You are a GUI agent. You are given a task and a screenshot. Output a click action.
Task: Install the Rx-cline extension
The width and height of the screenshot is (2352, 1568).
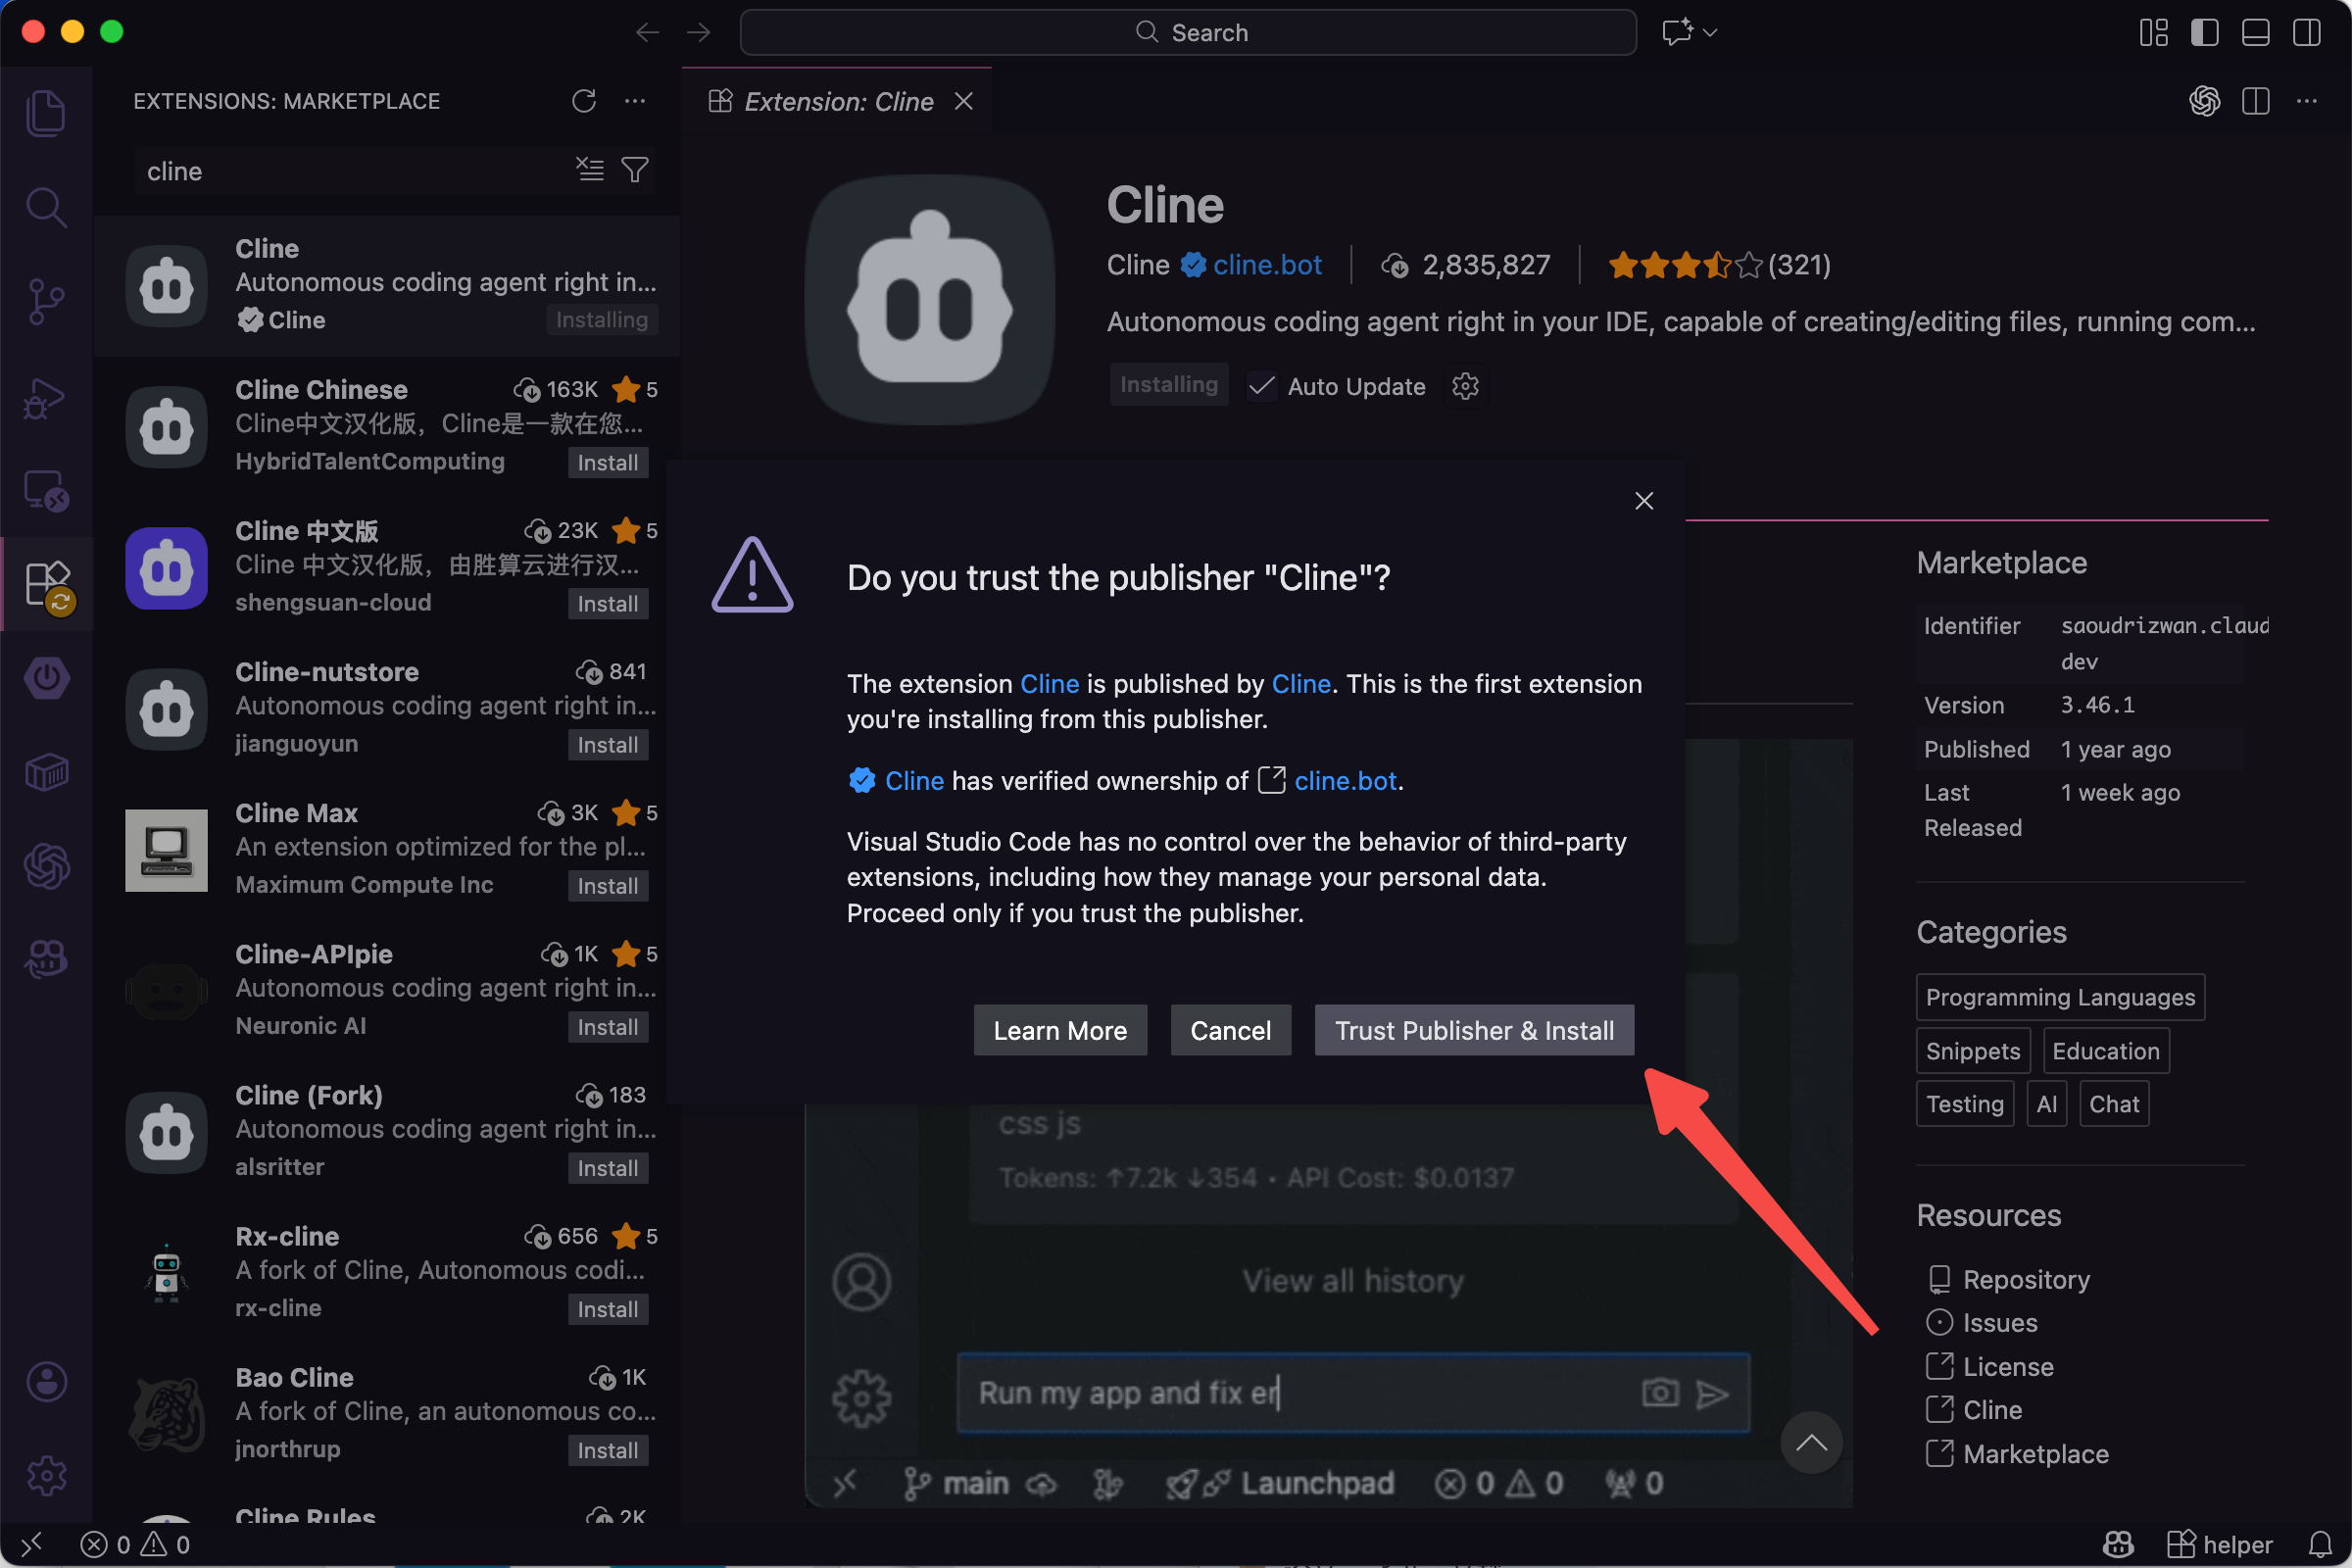pos(607,1309)
